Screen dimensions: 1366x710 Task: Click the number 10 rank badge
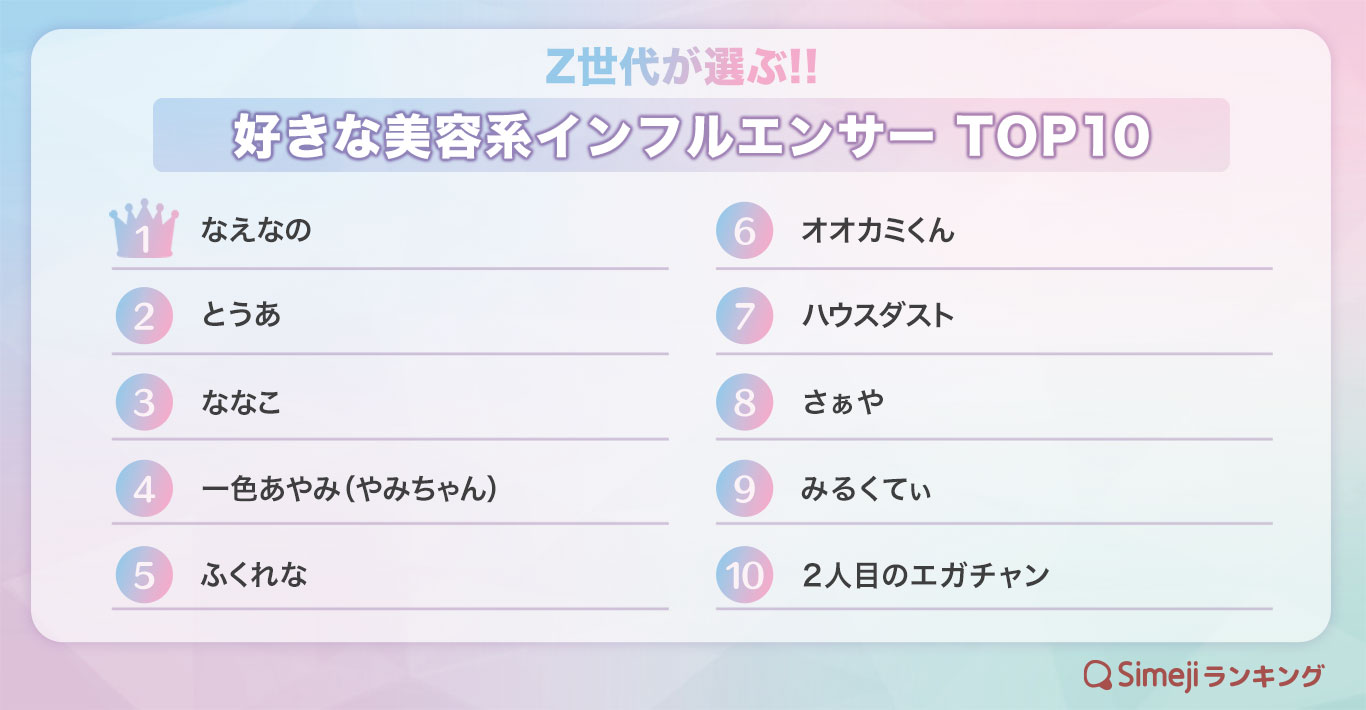coord(744,575)
